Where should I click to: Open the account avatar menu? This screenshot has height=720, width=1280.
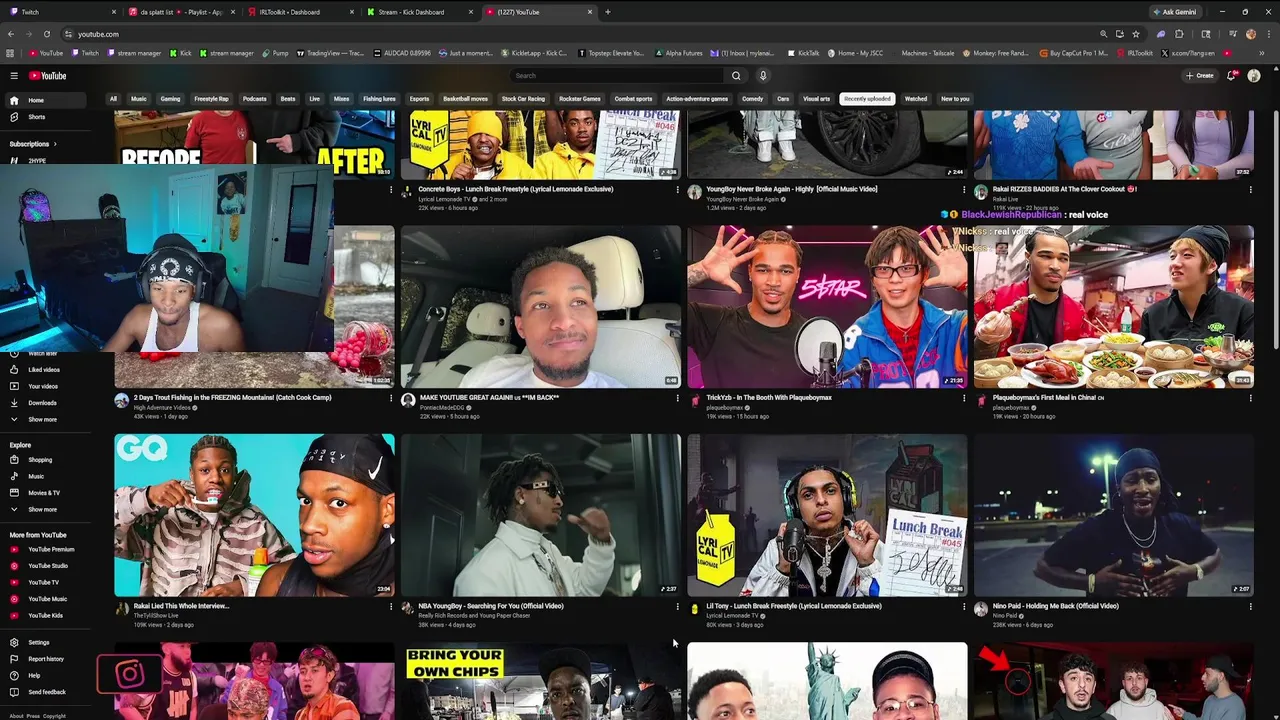click(x=1254, y=76)
